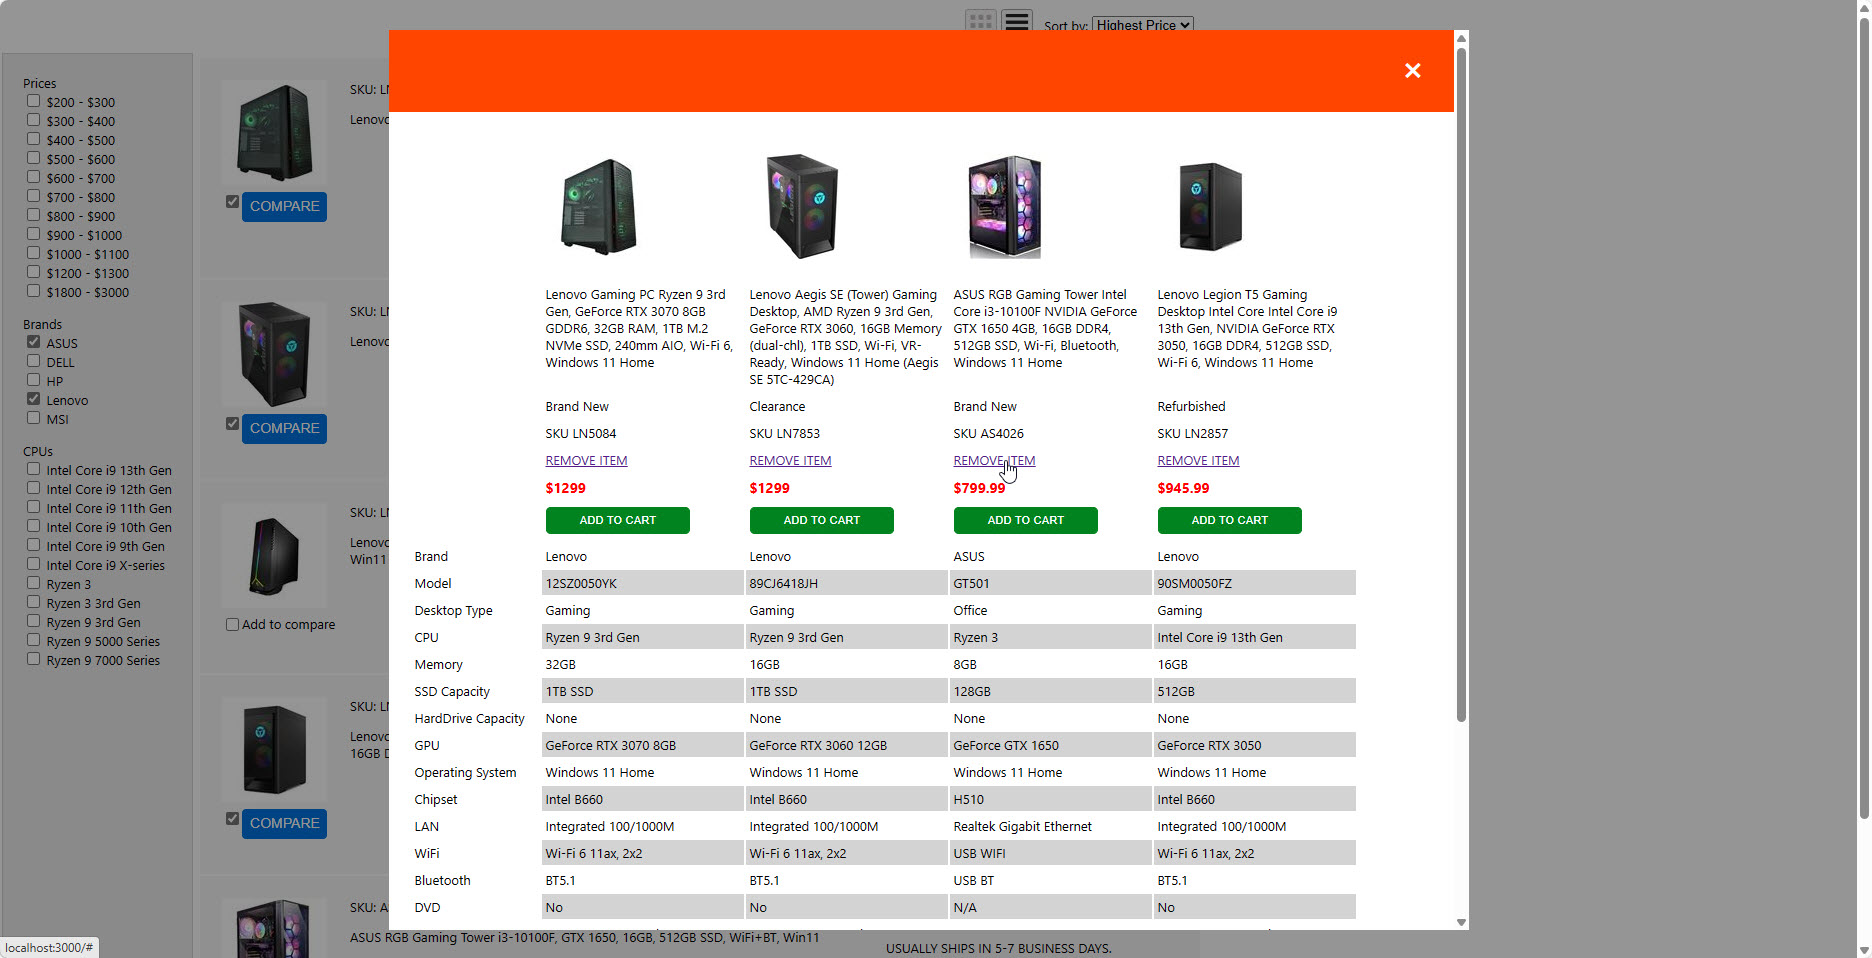Open the Sort by dropdown
This screenshot has height=958, width=1872.
[1143, 25]
